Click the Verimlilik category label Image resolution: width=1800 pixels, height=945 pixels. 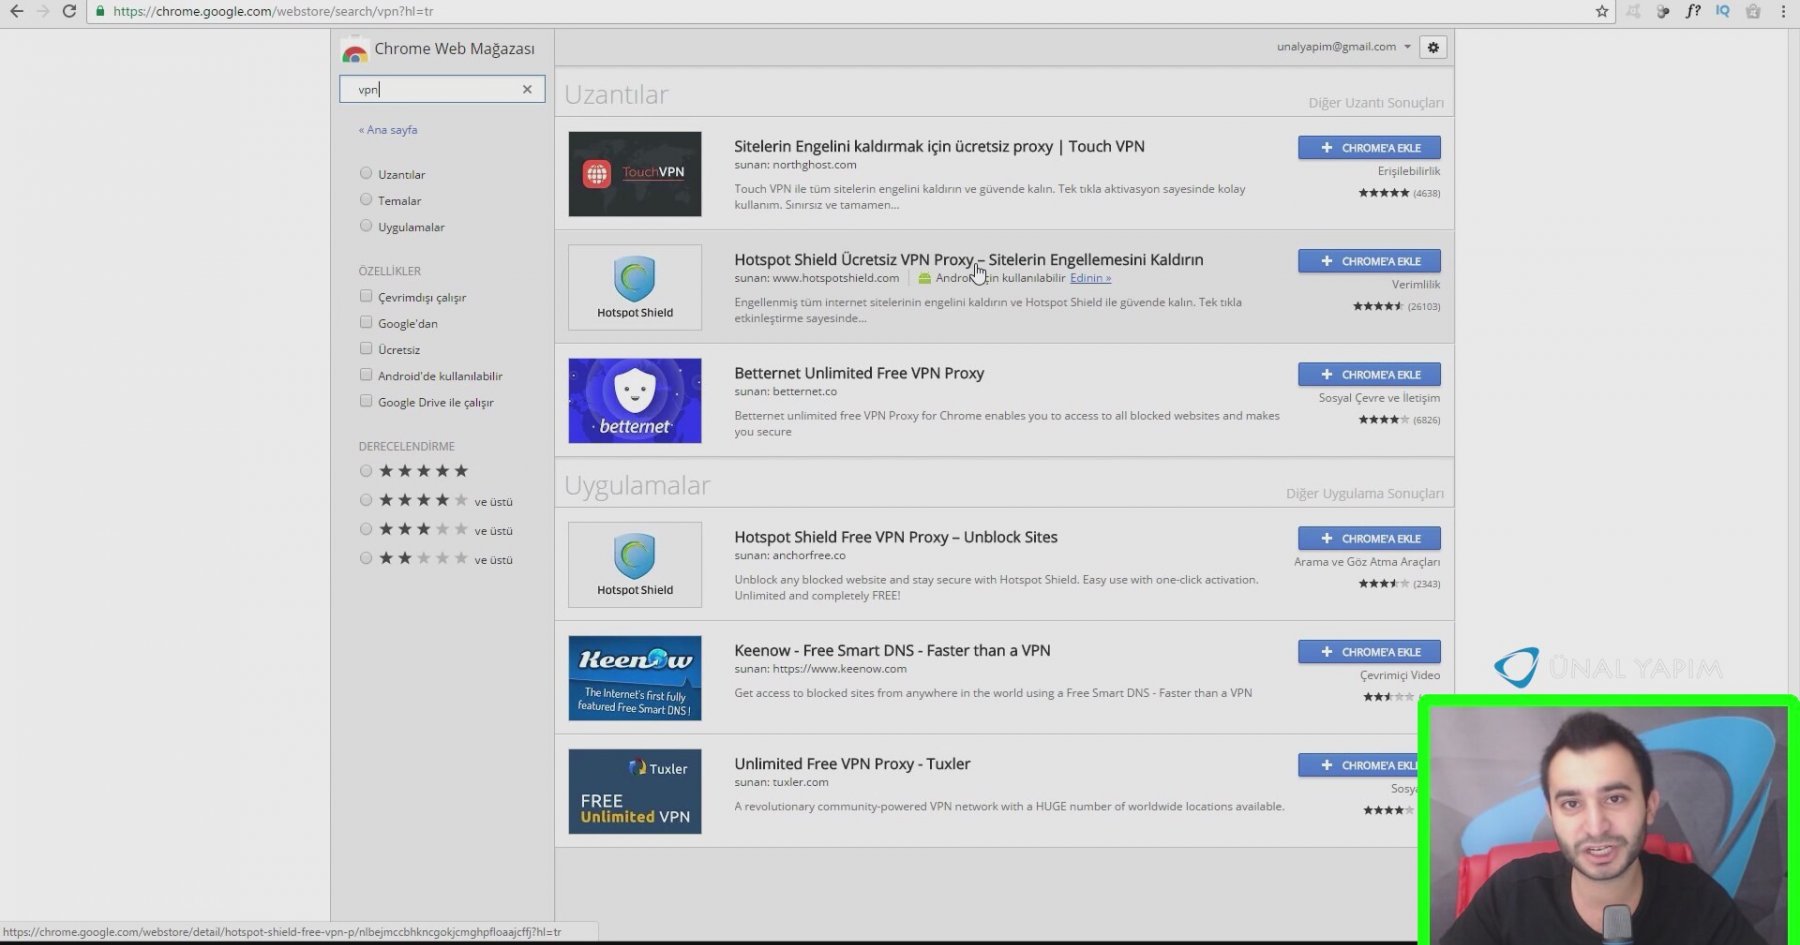(1416, 285)
